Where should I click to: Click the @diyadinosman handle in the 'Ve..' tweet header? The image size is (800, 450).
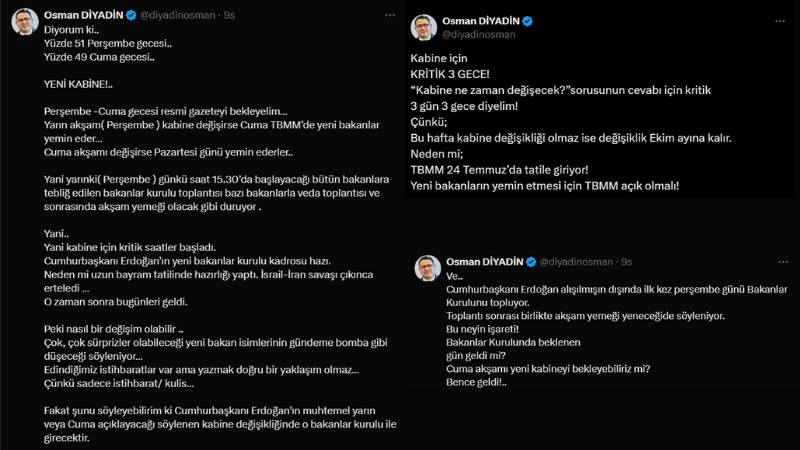(x=576, y=262)
